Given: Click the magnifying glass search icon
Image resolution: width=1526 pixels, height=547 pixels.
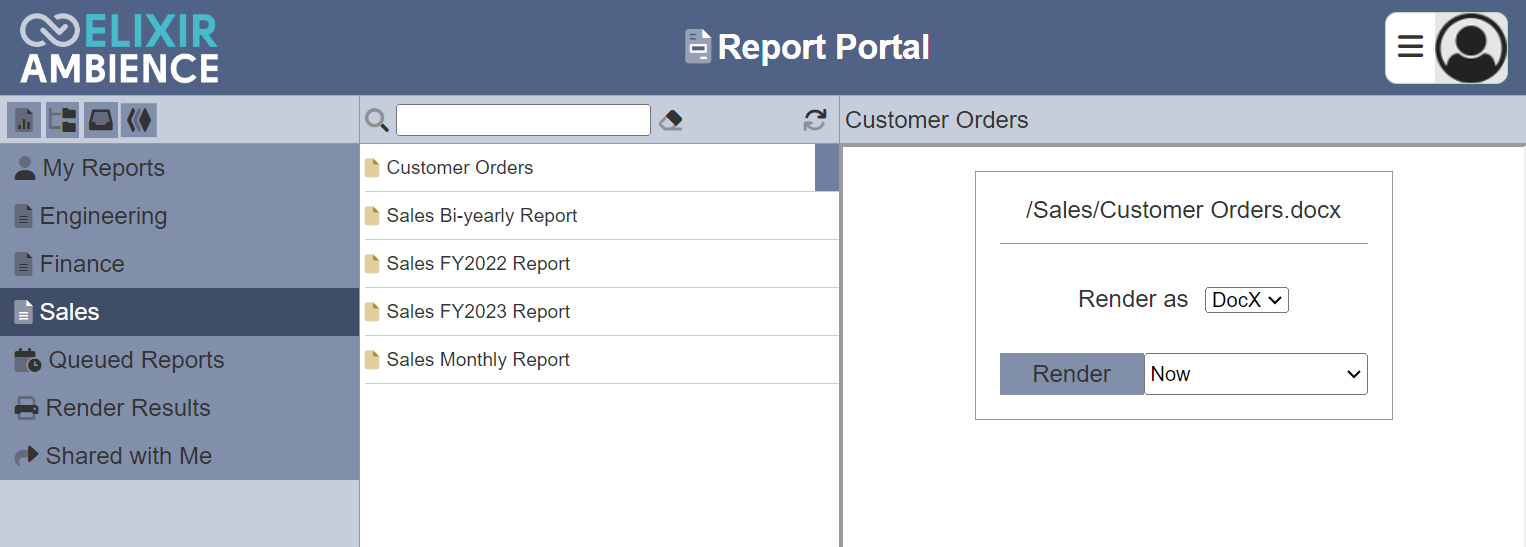Looking at the screenshot, I should coord(377,120).
